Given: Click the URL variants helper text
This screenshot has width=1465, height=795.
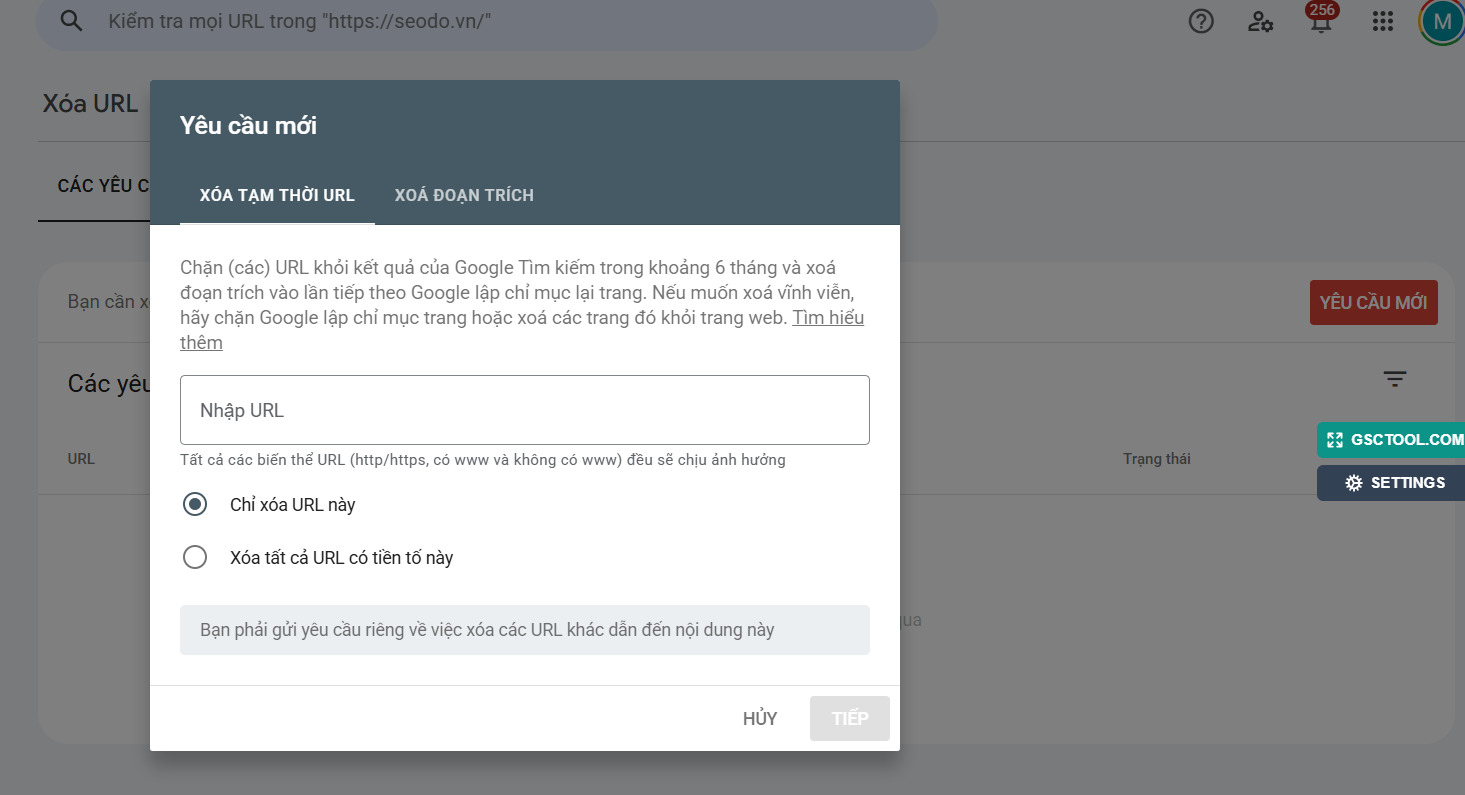Looking at the screenshot, I should [483, 460].
